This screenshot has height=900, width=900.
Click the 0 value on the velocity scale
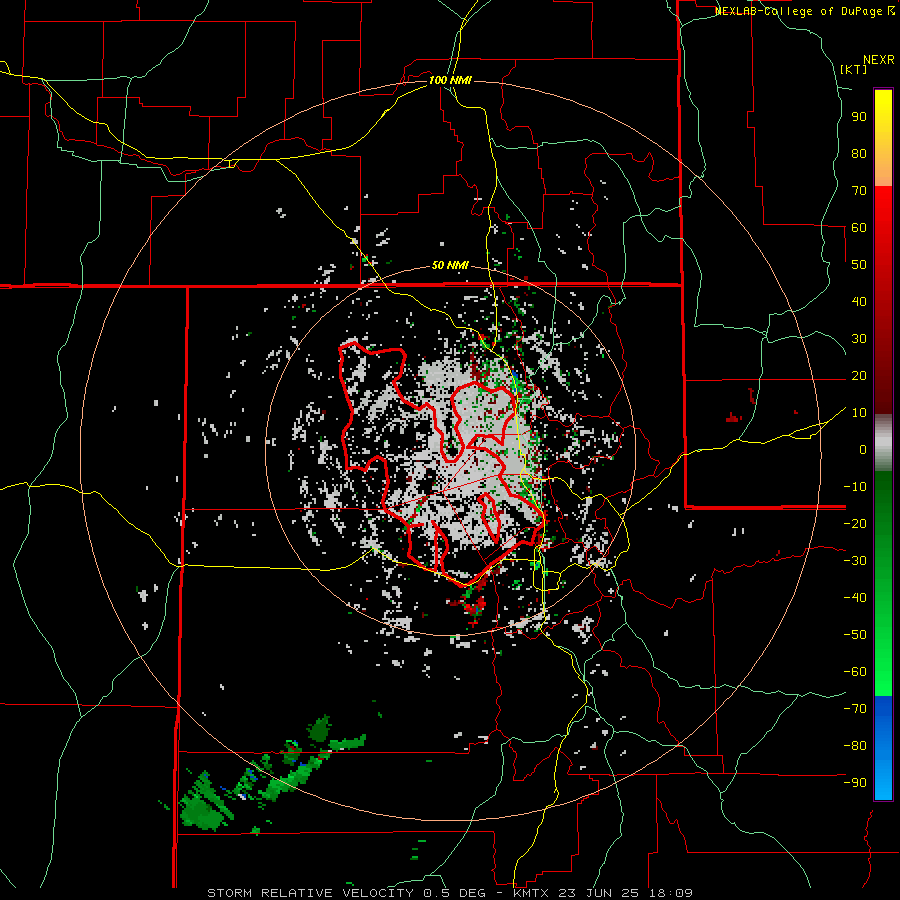click(863, 449)
